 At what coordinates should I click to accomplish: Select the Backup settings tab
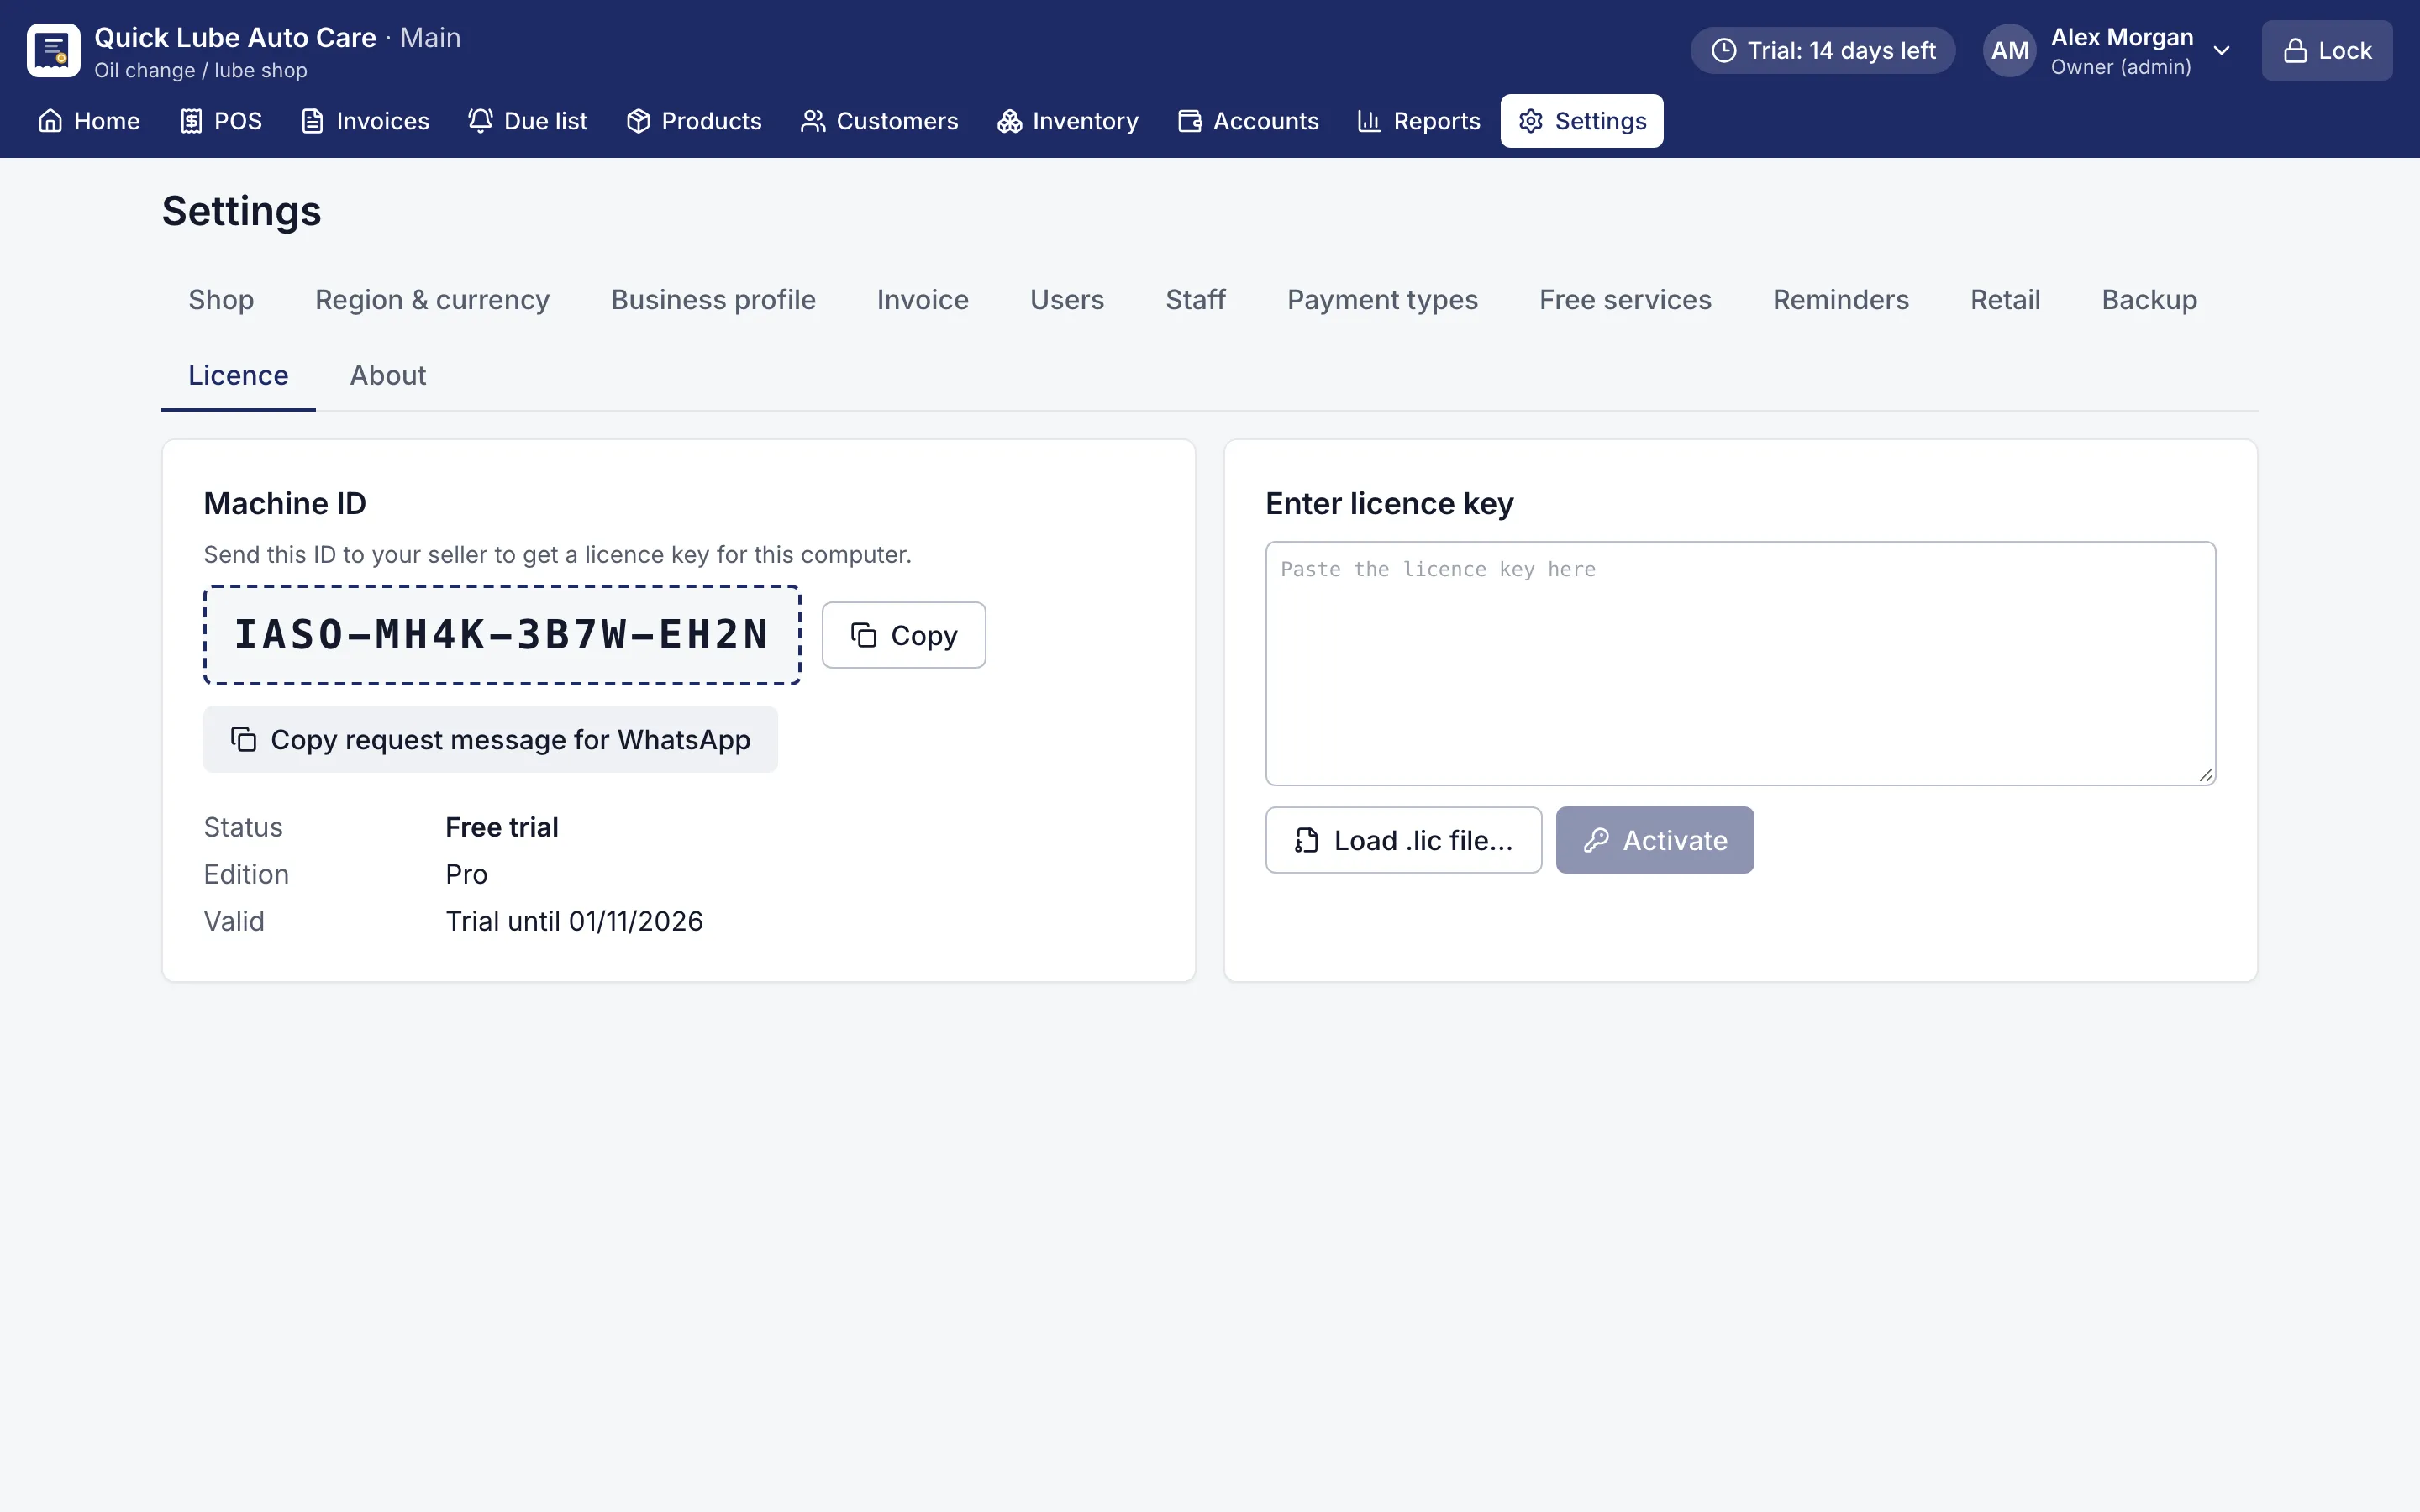point(2149,300)
